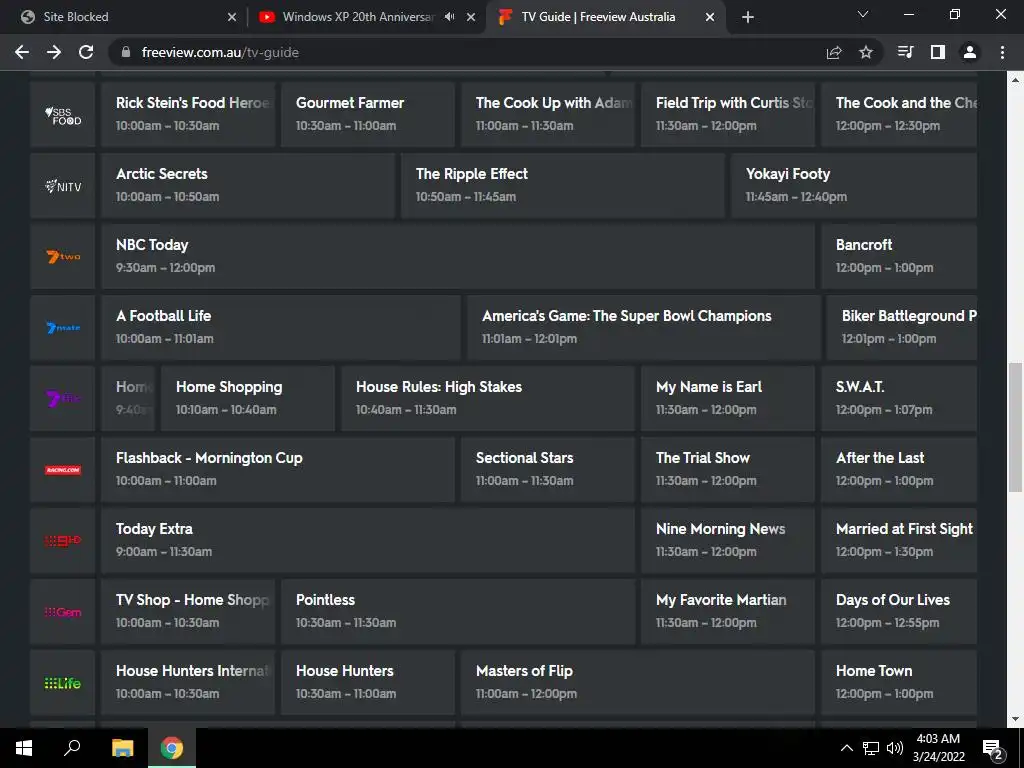Go forward with the browser forward arrow

click(54, 52)
